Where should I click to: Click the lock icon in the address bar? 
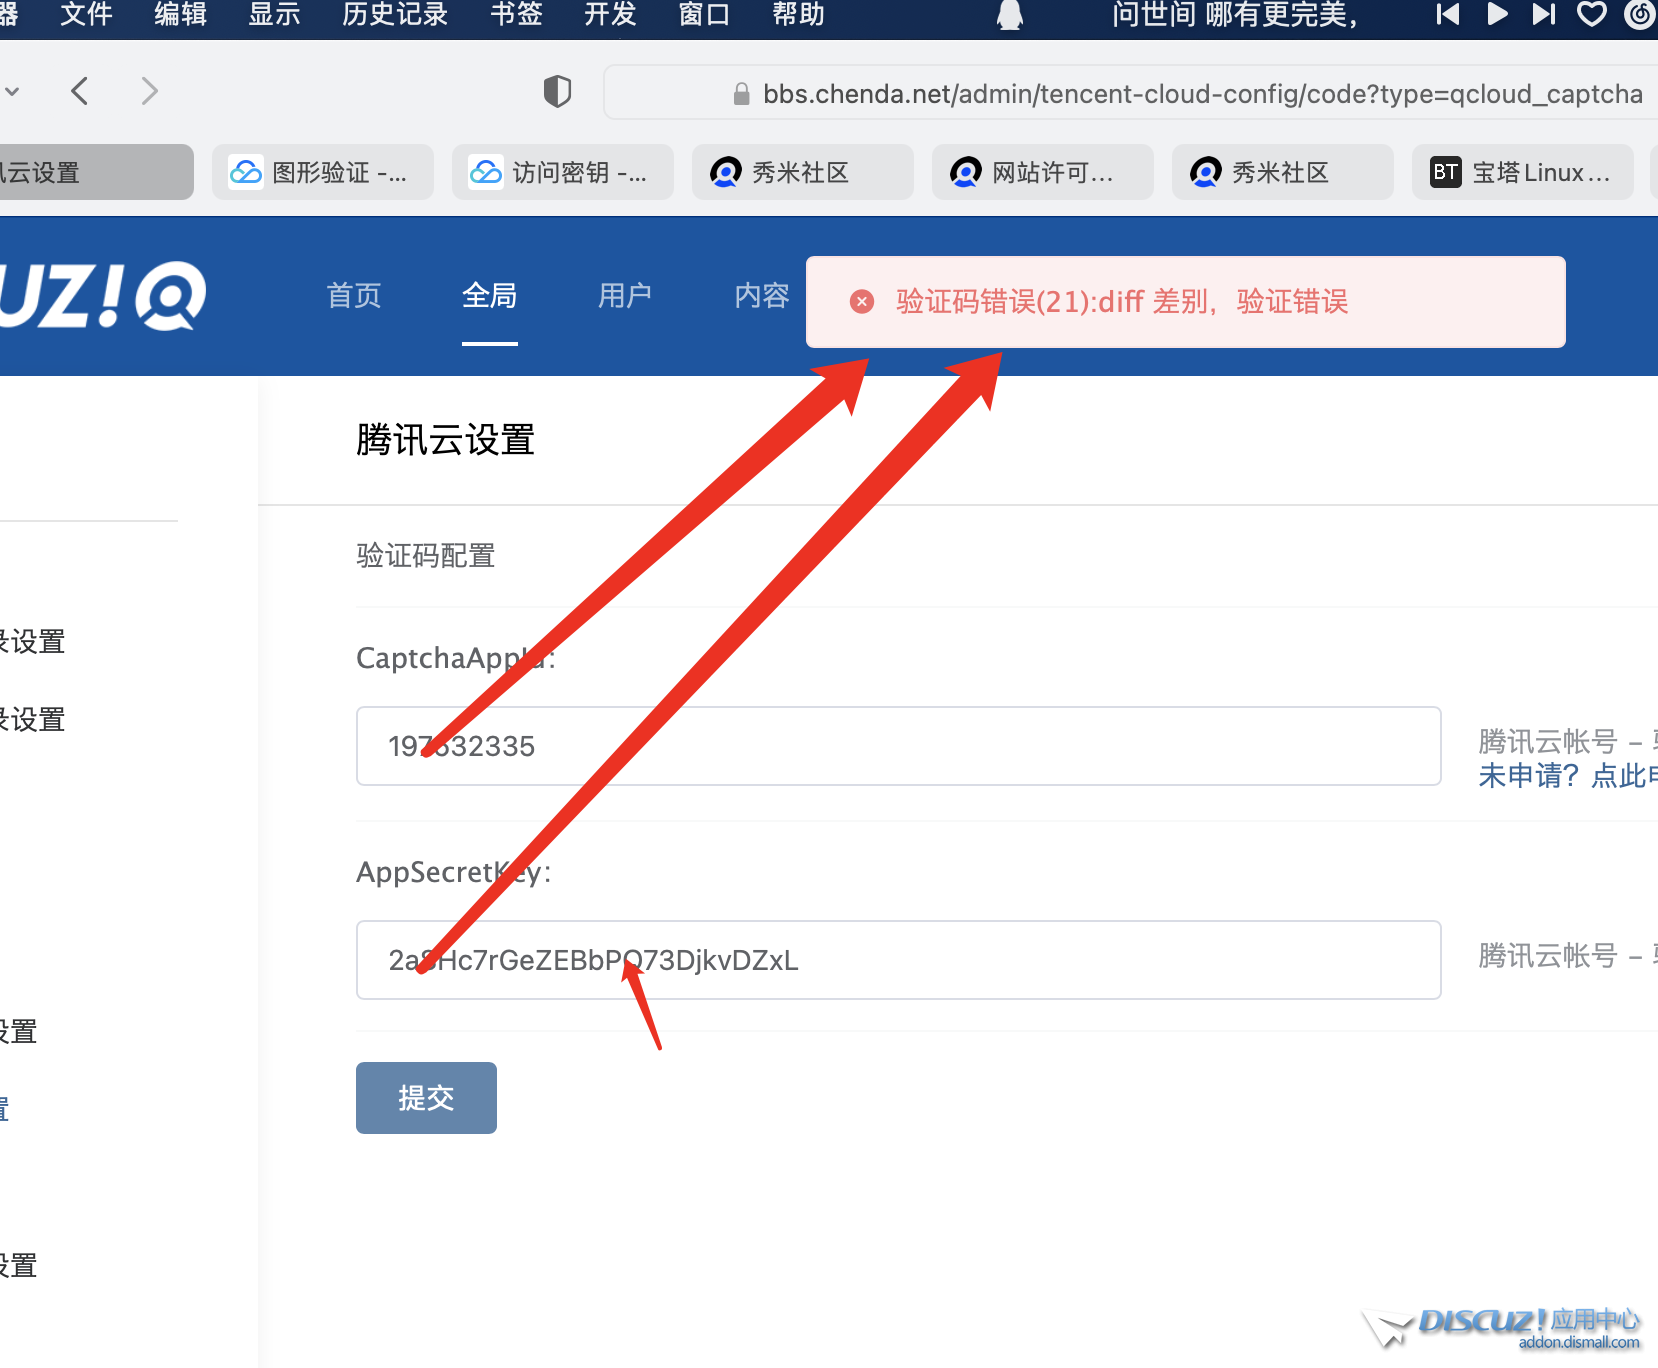[x=741, y=94]
